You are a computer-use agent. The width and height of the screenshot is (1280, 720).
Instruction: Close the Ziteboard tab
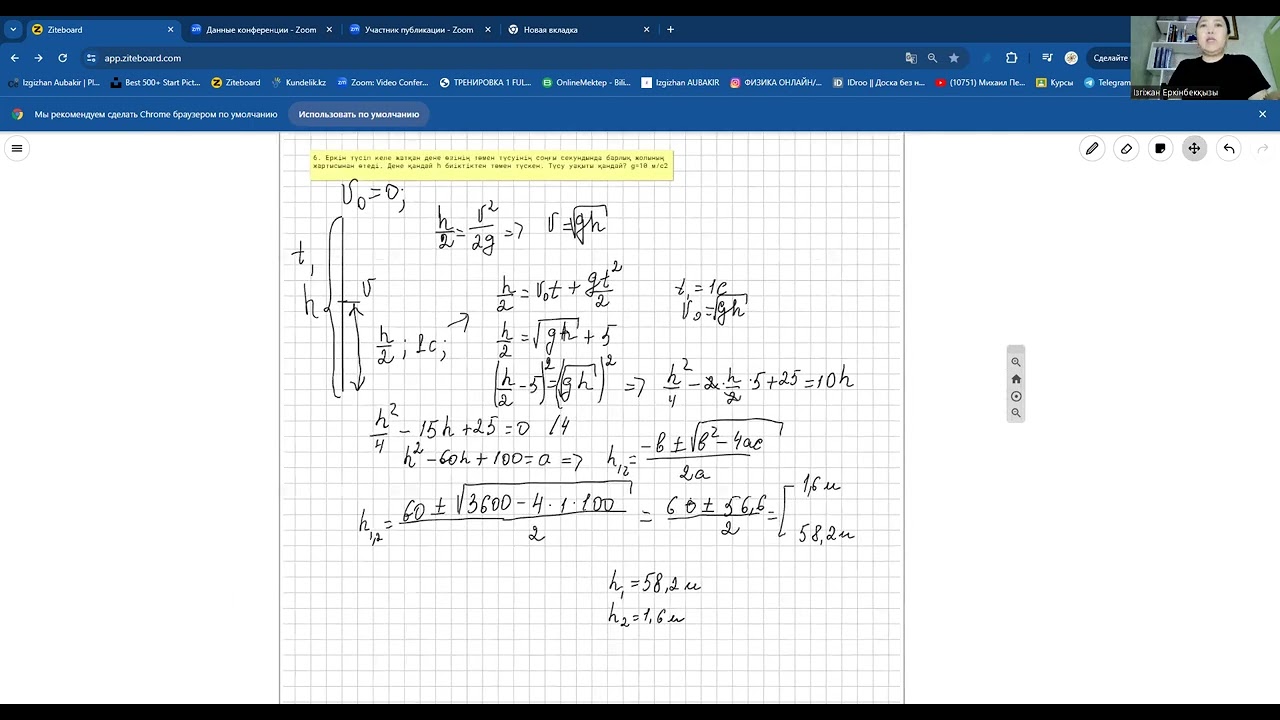[170, 29]
